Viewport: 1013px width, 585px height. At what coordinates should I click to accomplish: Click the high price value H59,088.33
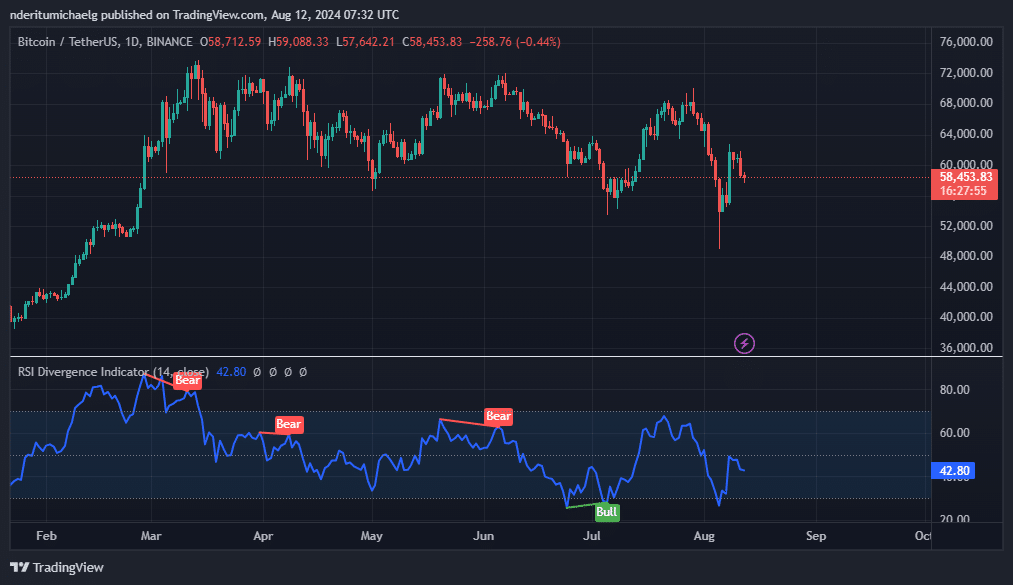point(298,42)
